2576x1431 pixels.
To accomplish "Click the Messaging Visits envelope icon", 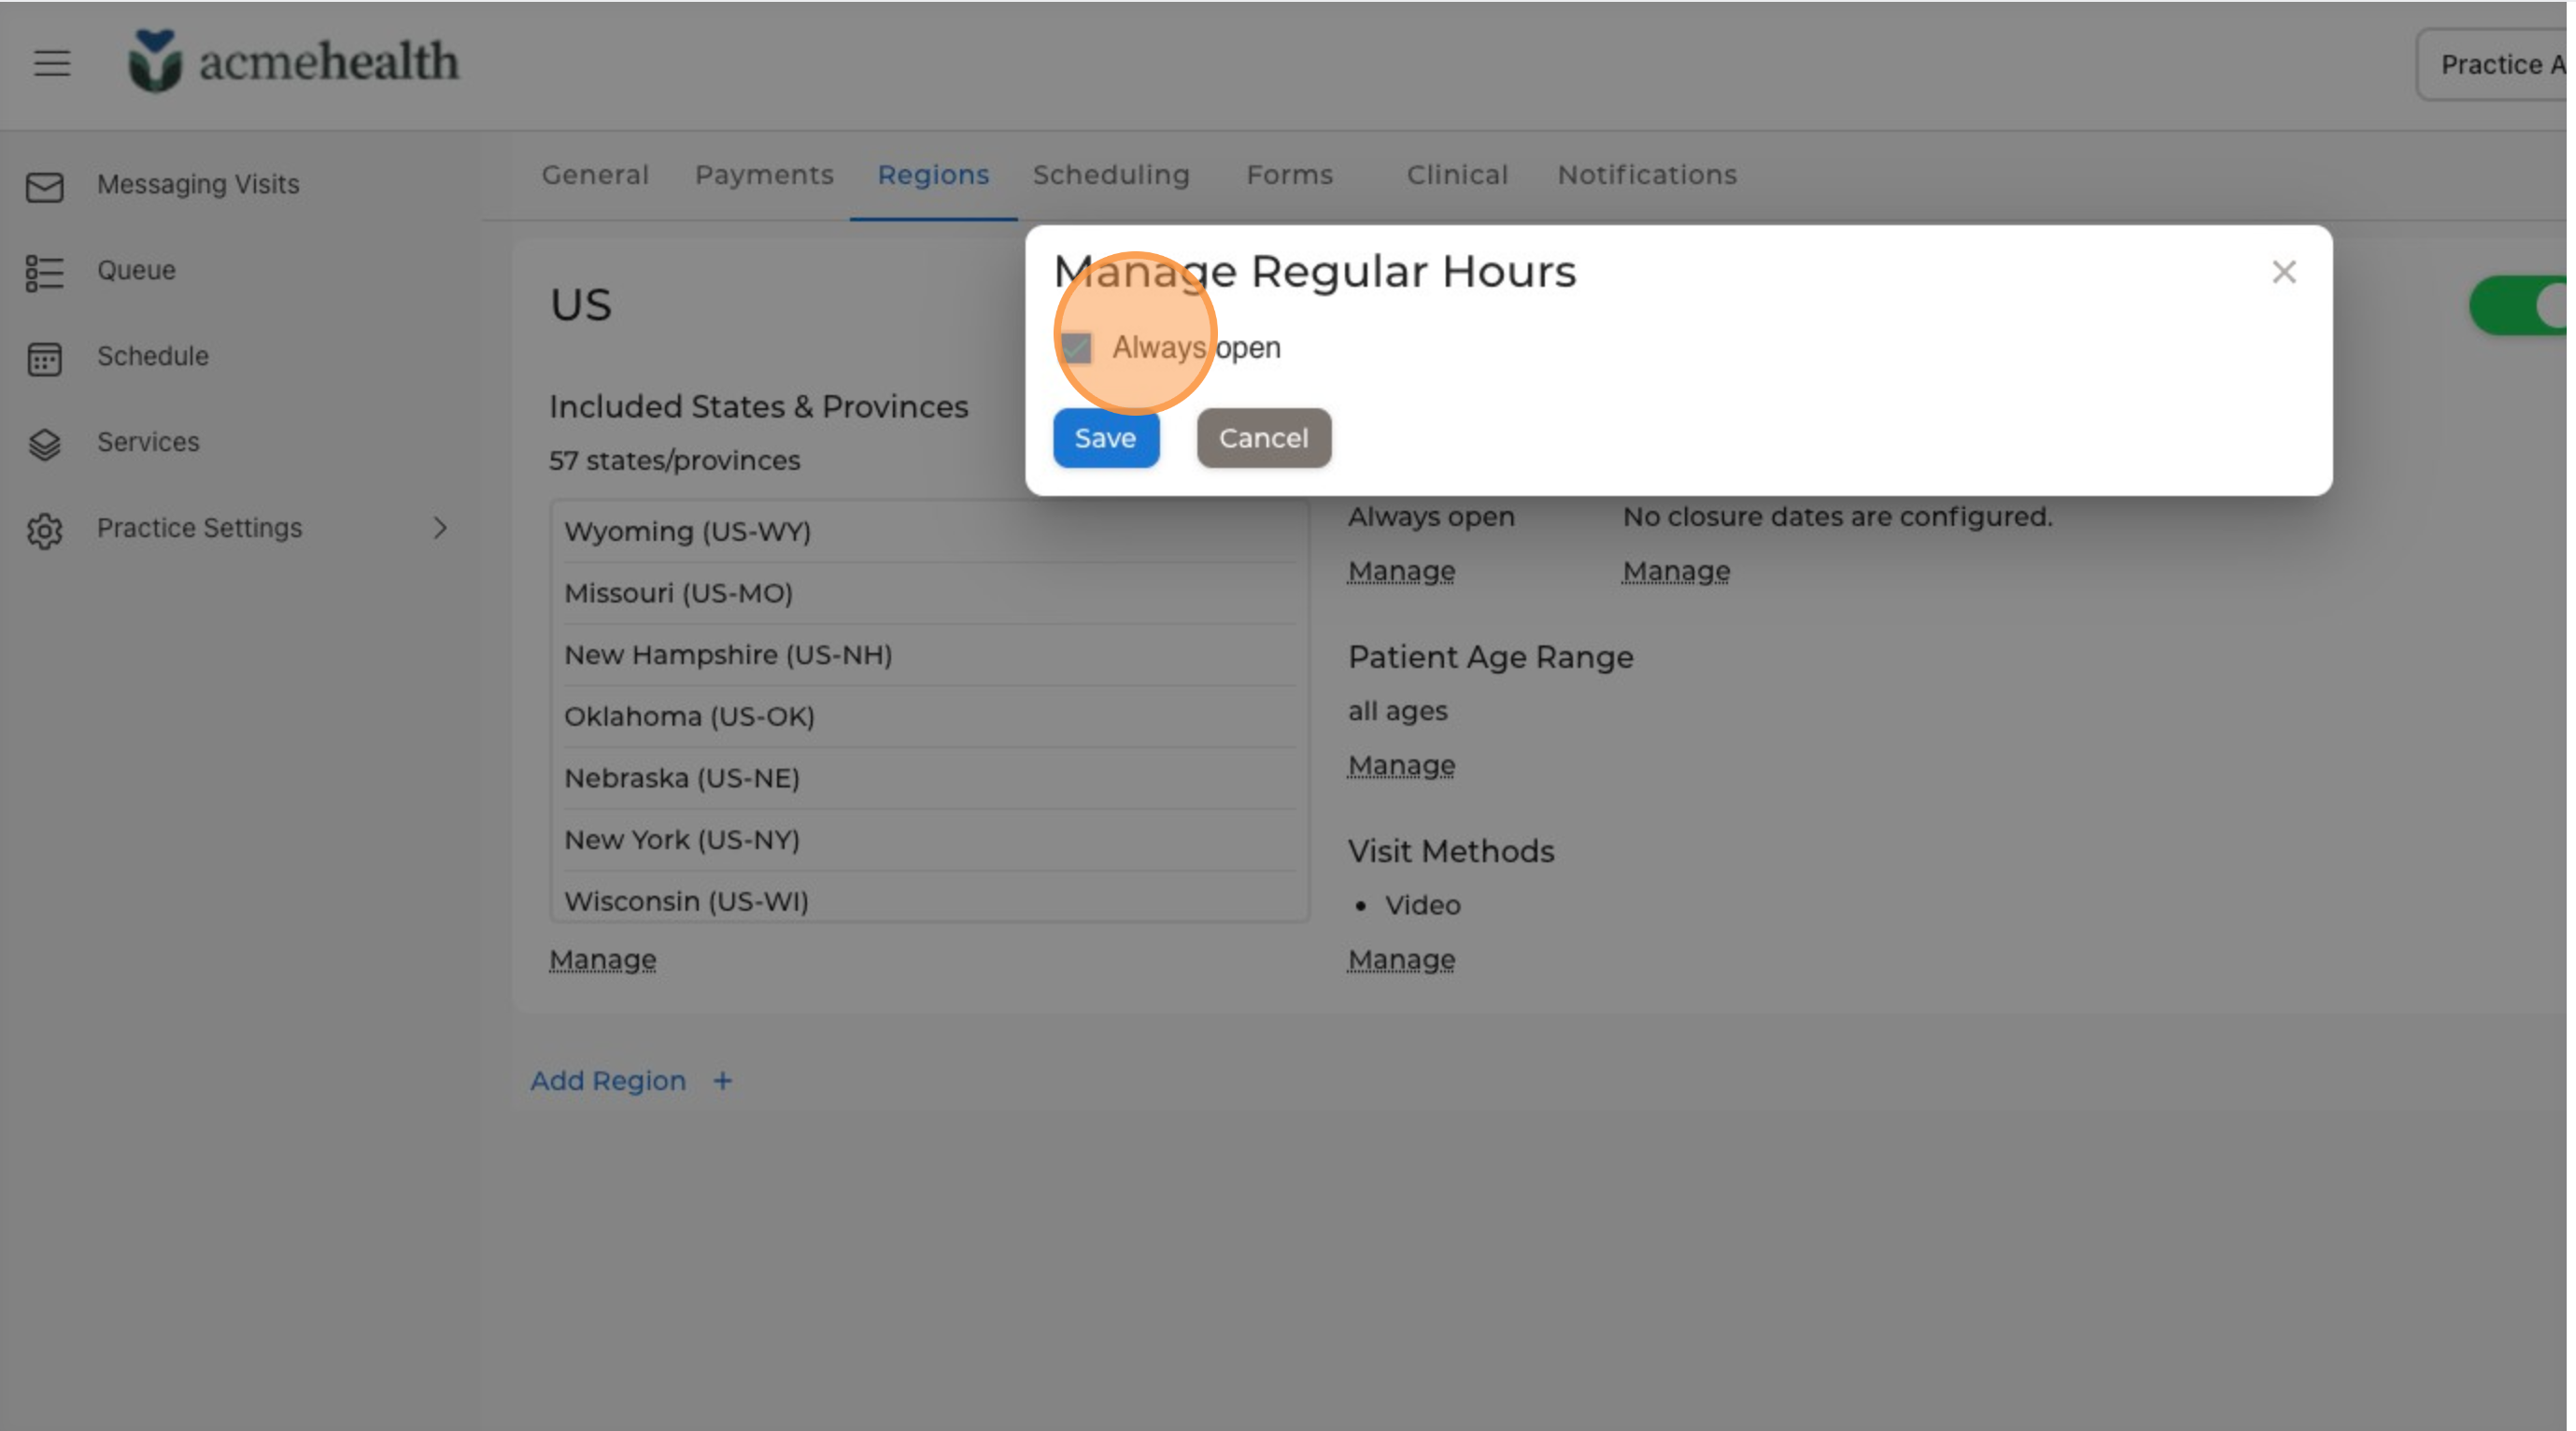I will [x=45, y=186].
